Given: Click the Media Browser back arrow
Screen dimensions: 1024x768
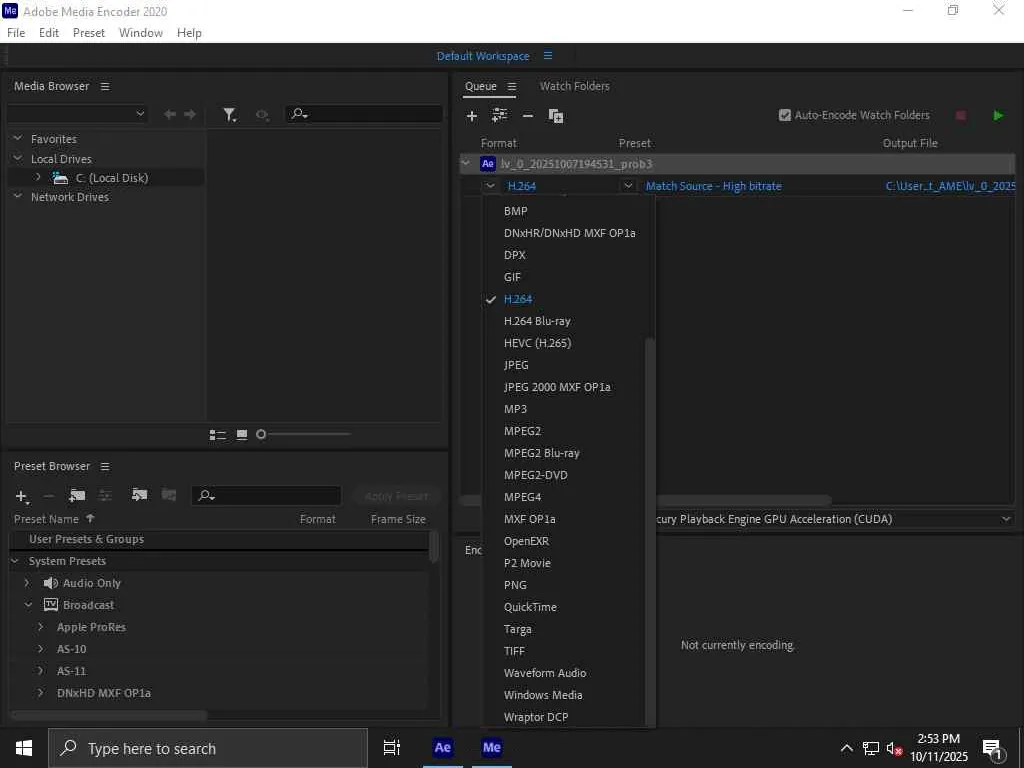Looking at the screenshot, I should 170,114.
